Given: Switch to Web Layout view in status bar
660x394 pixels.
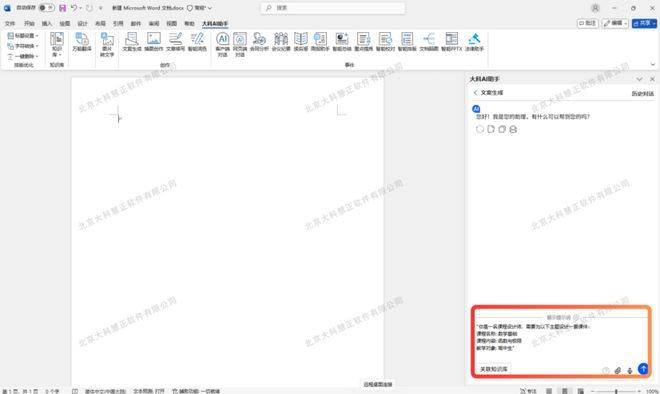Looking at the screenshot, I should click(x=580, y=391).
